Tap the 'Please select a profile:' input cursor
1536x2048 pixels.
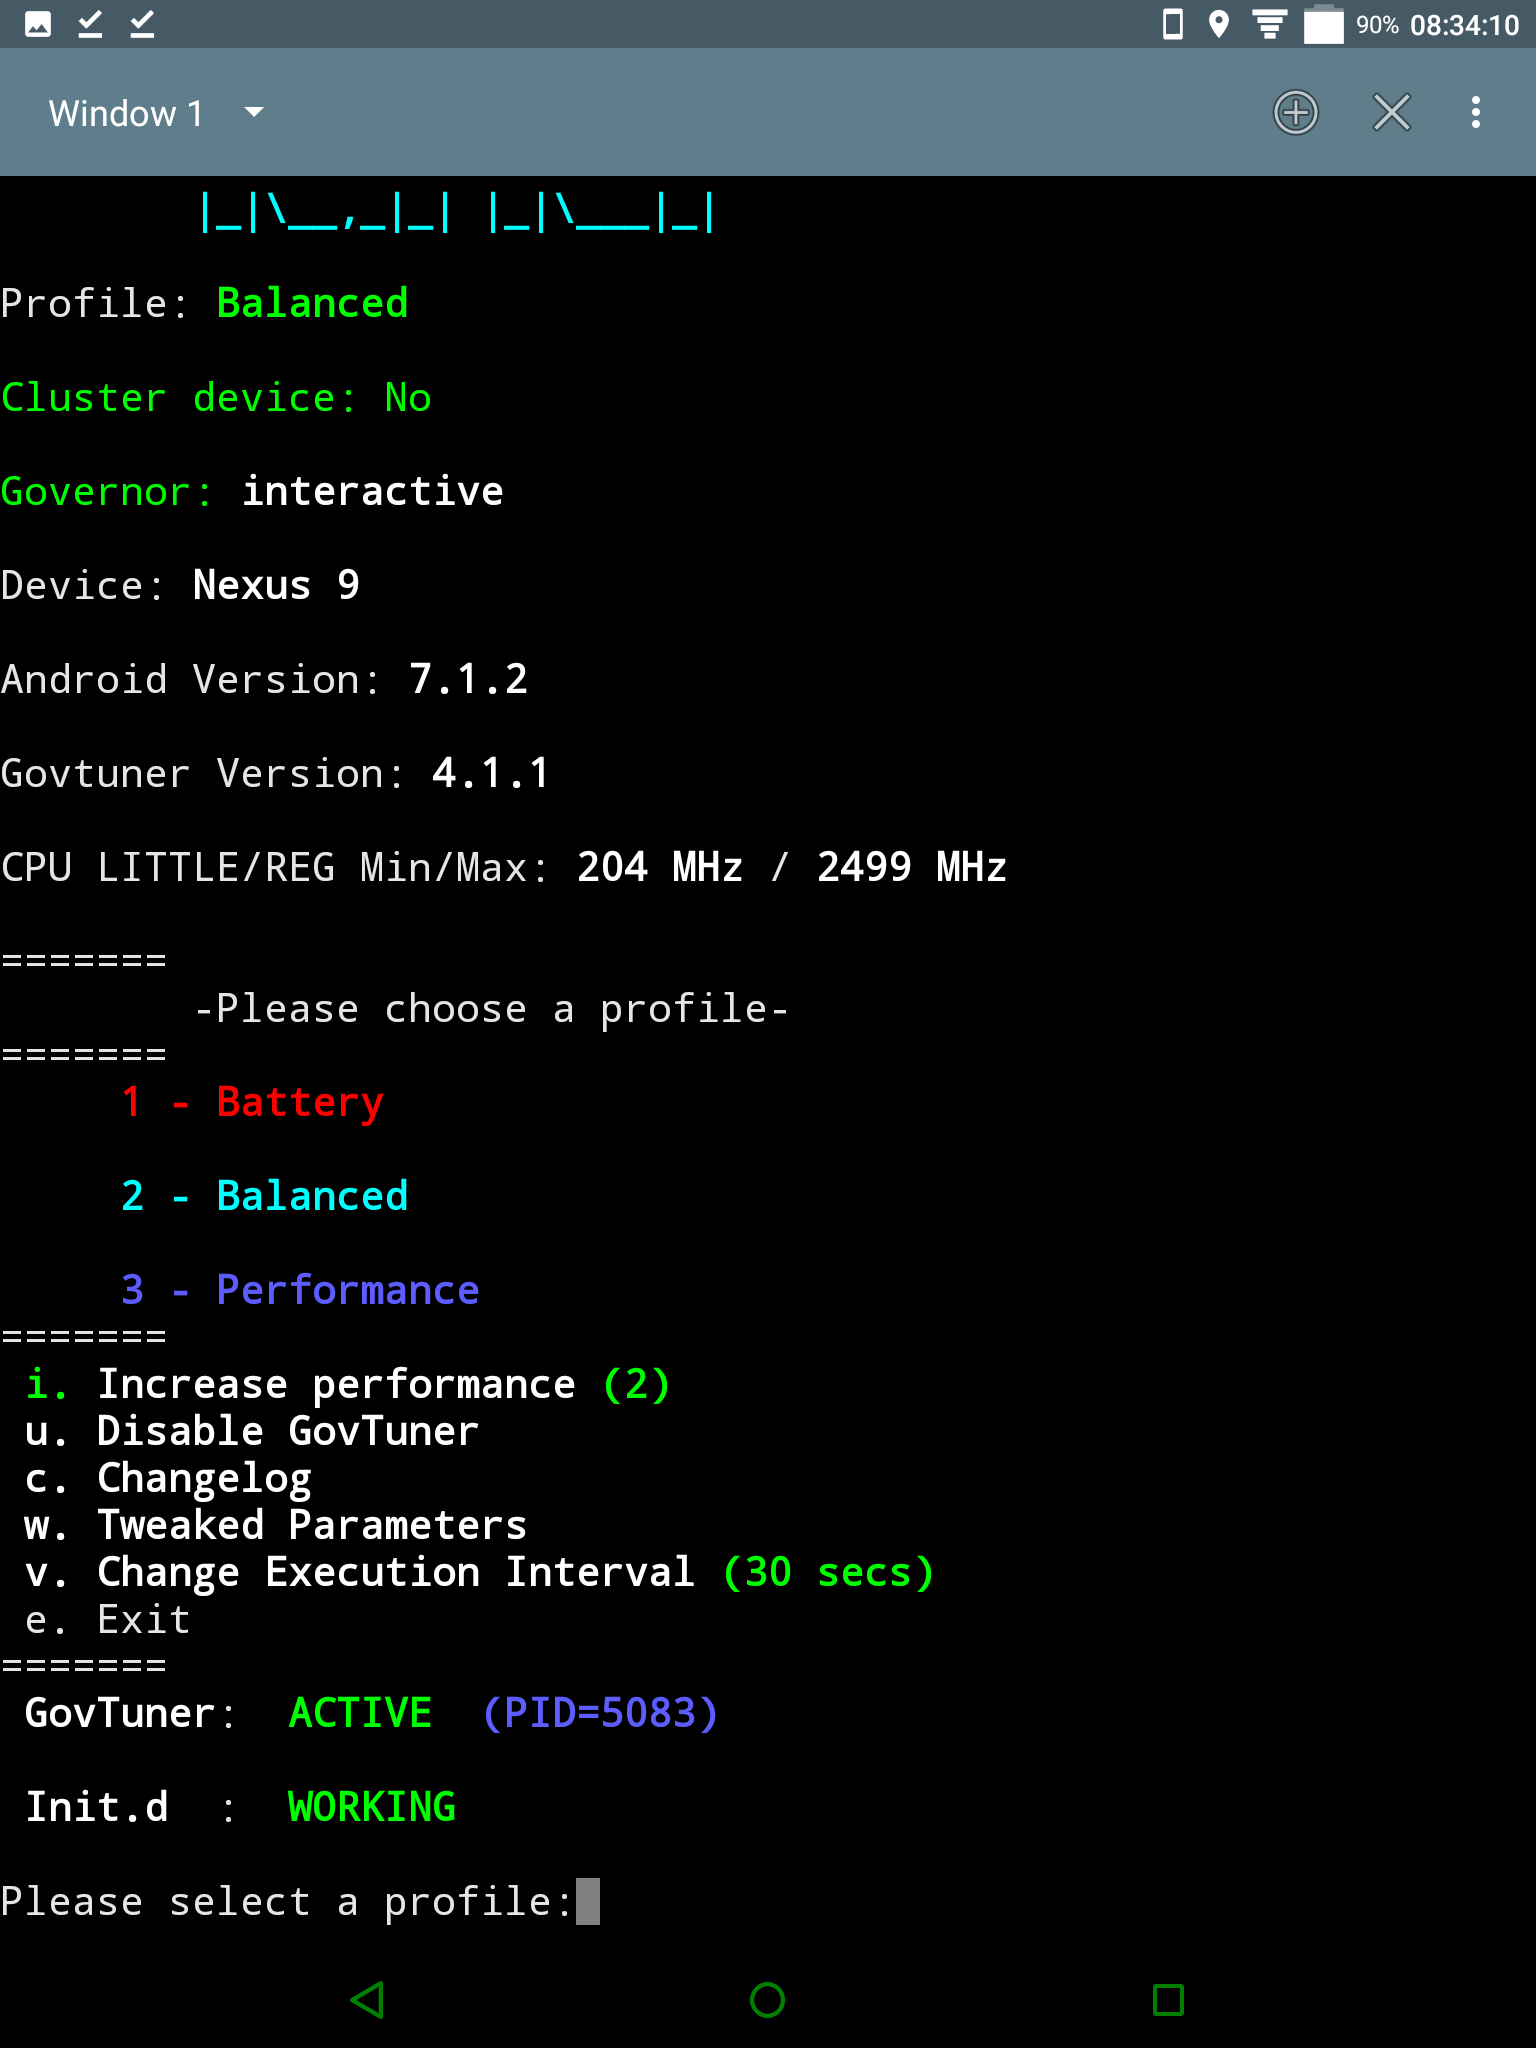point(588,1901)
